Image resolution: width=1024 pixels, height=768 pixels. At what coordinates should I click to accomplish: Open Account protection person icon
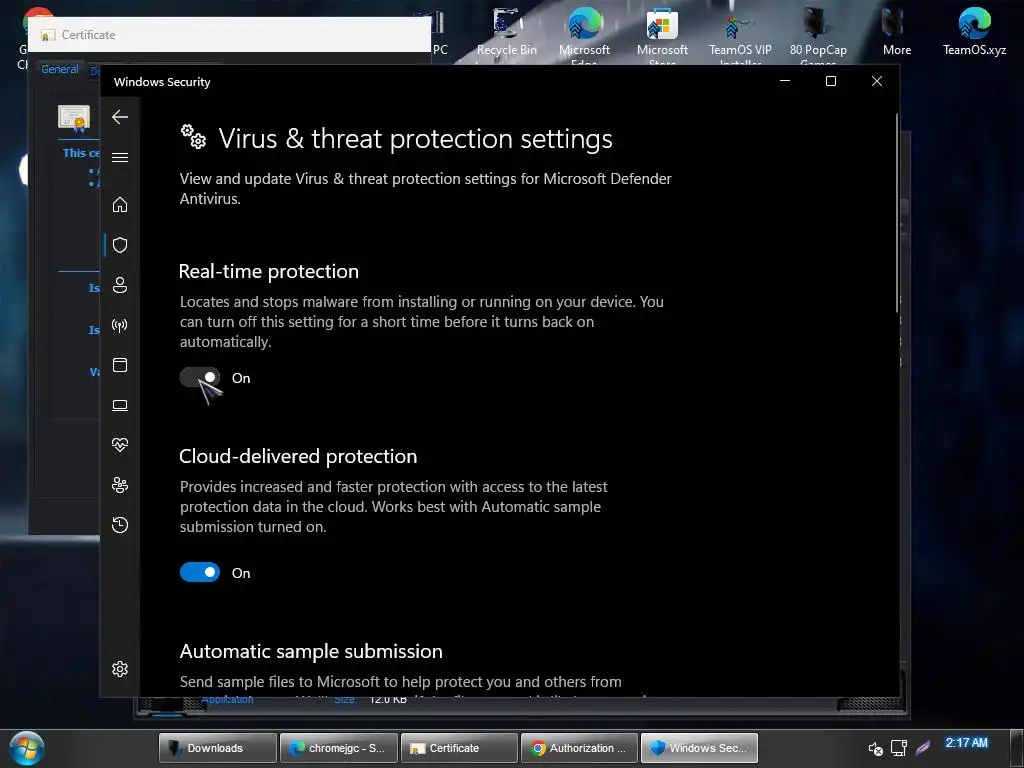tap(120, 285)
